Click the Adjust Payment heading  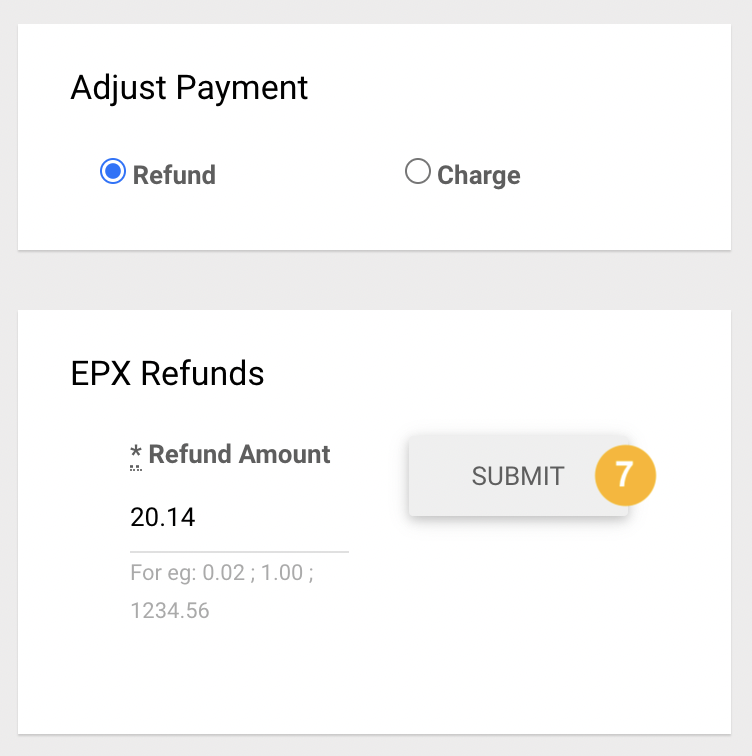(x=189, y=88)
